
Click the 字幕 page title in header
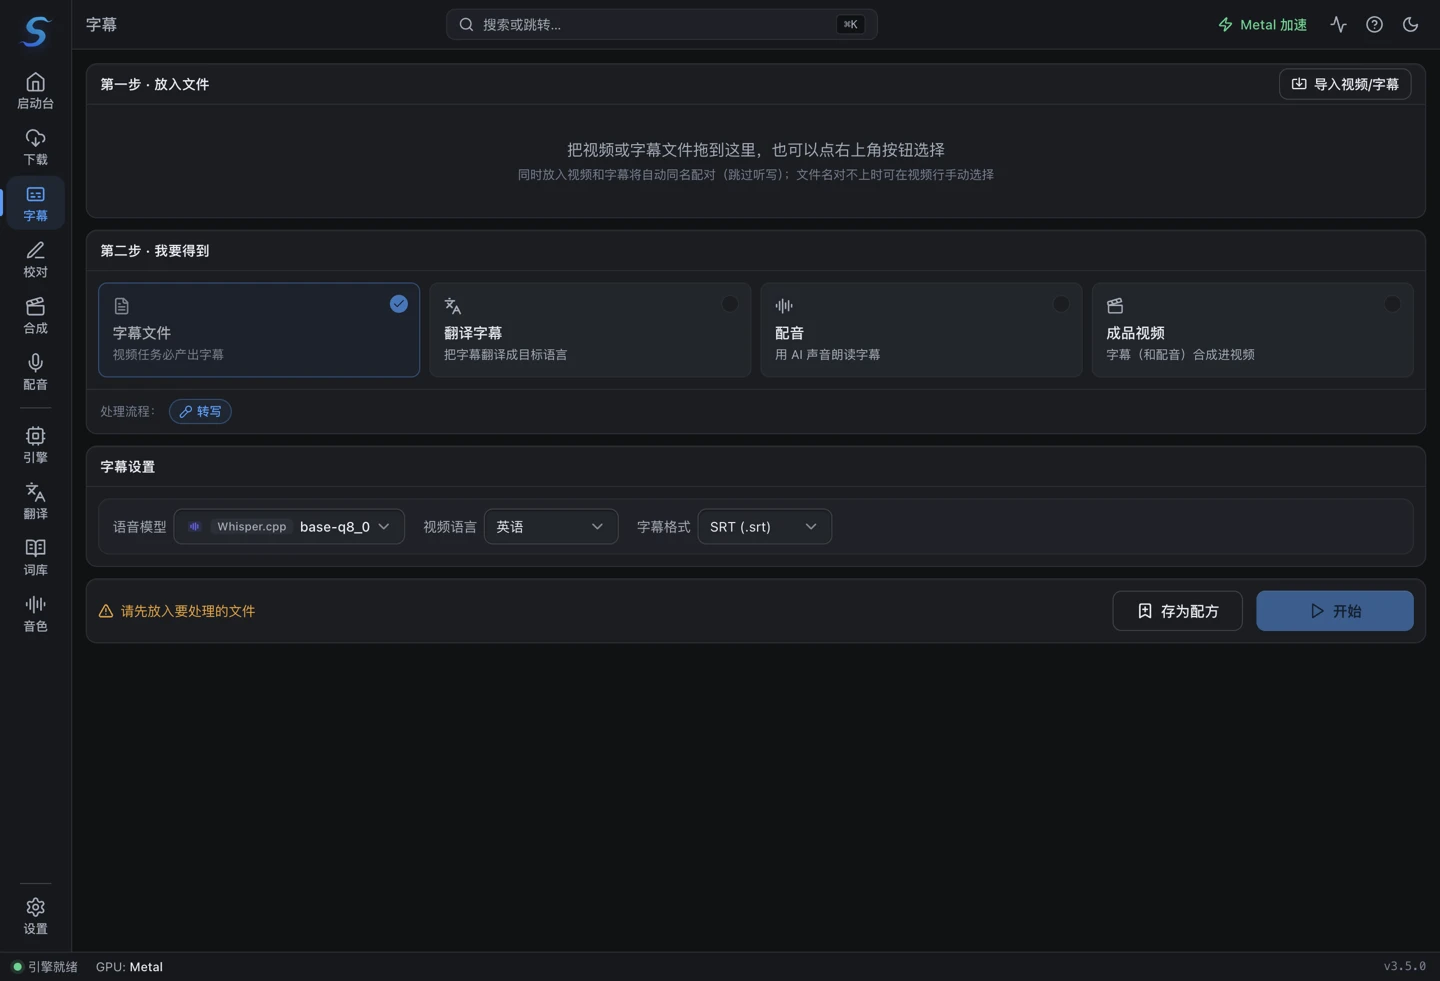[101, 24]
